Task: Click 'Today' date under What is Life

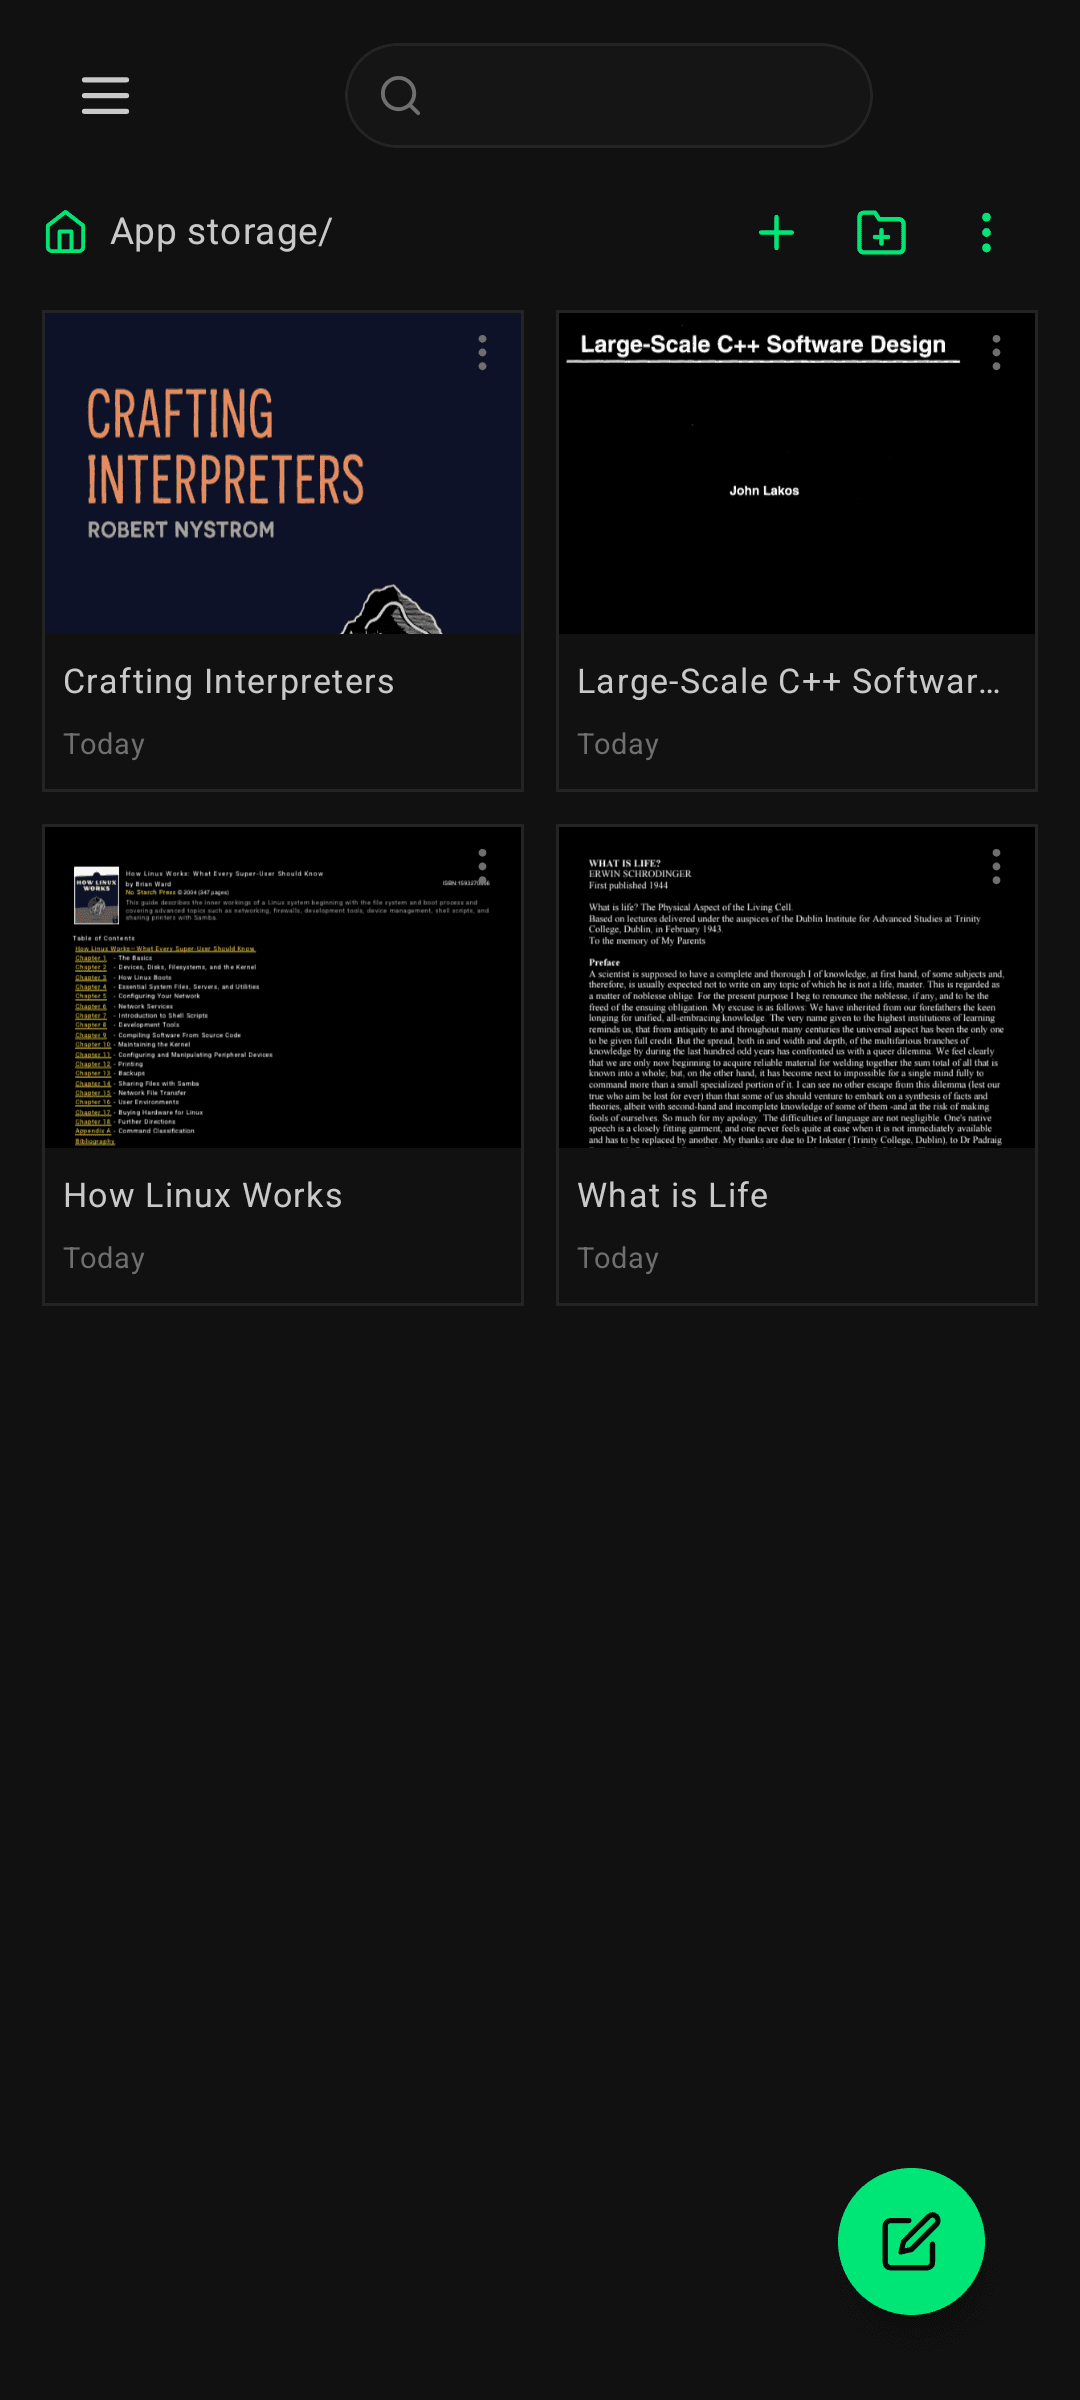Action: pyautogui.click(x=618, y=1259)
